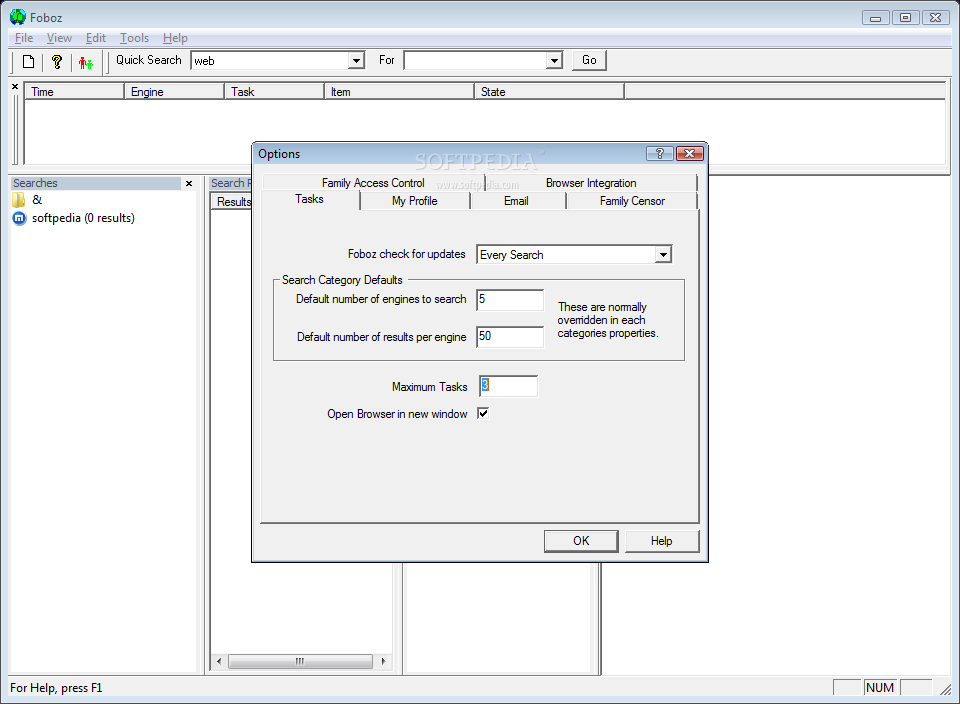The image size is (960, 704).
Task: Click the Foboz globe application icon
Action: pyautogui.click(x=18, y=17)
